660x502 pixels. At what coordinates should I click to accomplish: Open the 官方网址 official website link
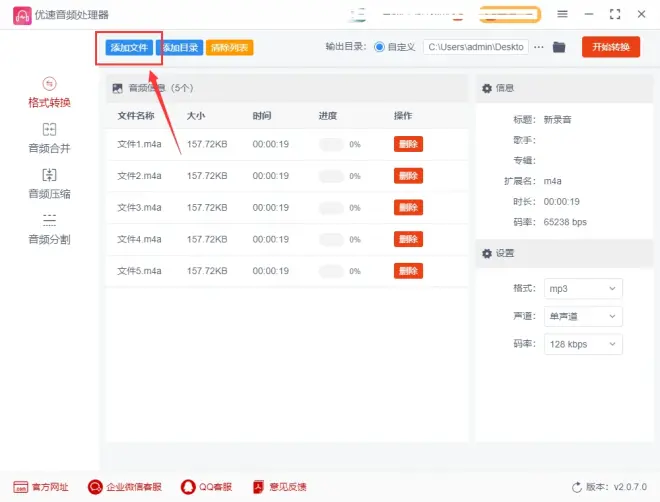tap(41, 487)
